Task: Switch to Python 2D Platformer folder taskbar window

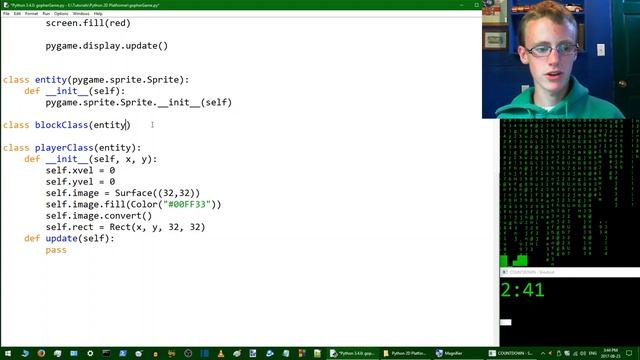Action: [405, 353]
